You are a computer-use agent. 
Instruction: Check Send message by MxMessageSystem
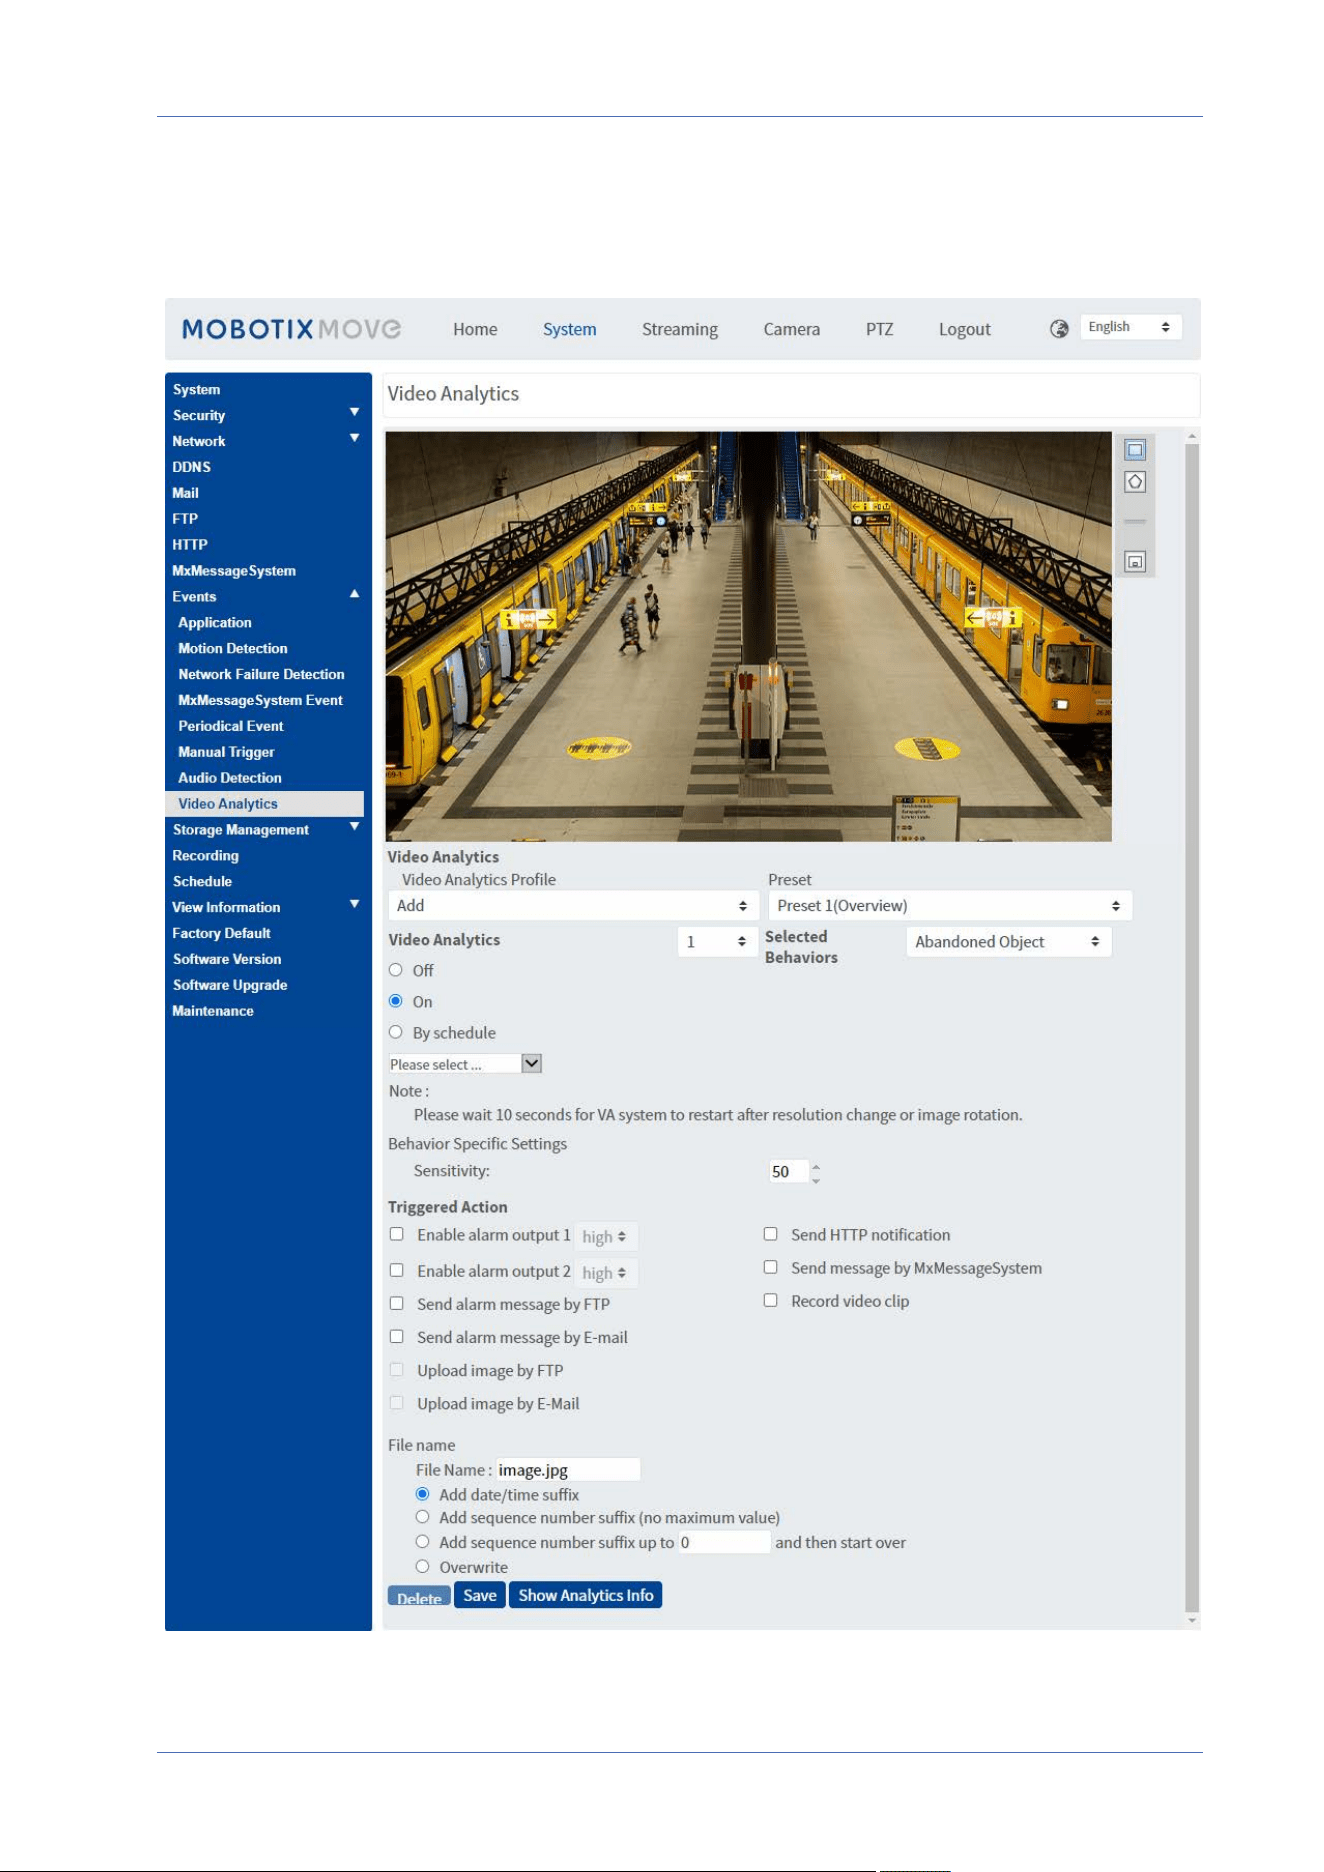point(771,1267)
